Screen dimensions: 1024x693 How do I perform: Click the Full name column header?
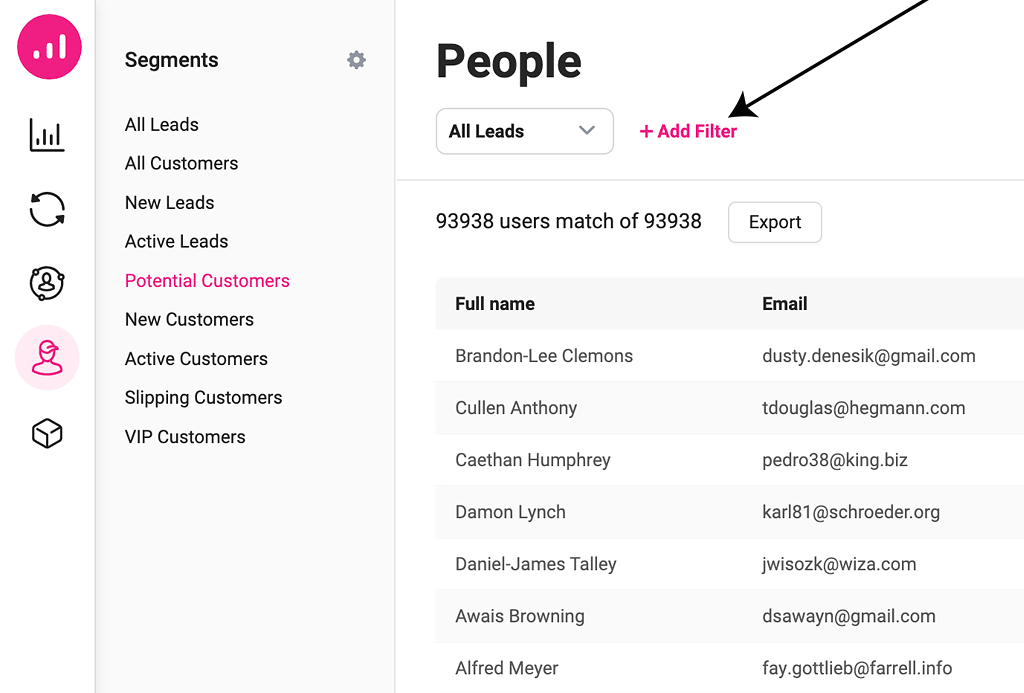(x=495, y=304)
